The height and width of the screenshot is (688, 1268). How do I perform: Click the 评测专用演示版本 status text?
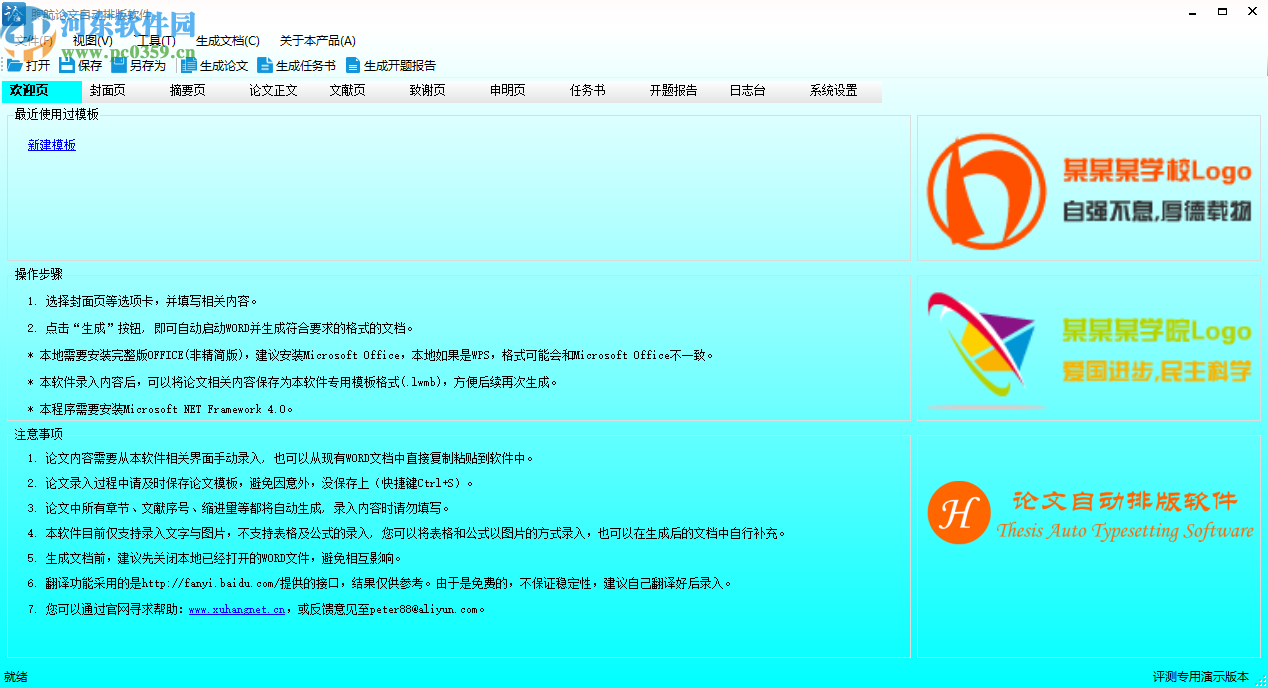[x=1200, y=677]
